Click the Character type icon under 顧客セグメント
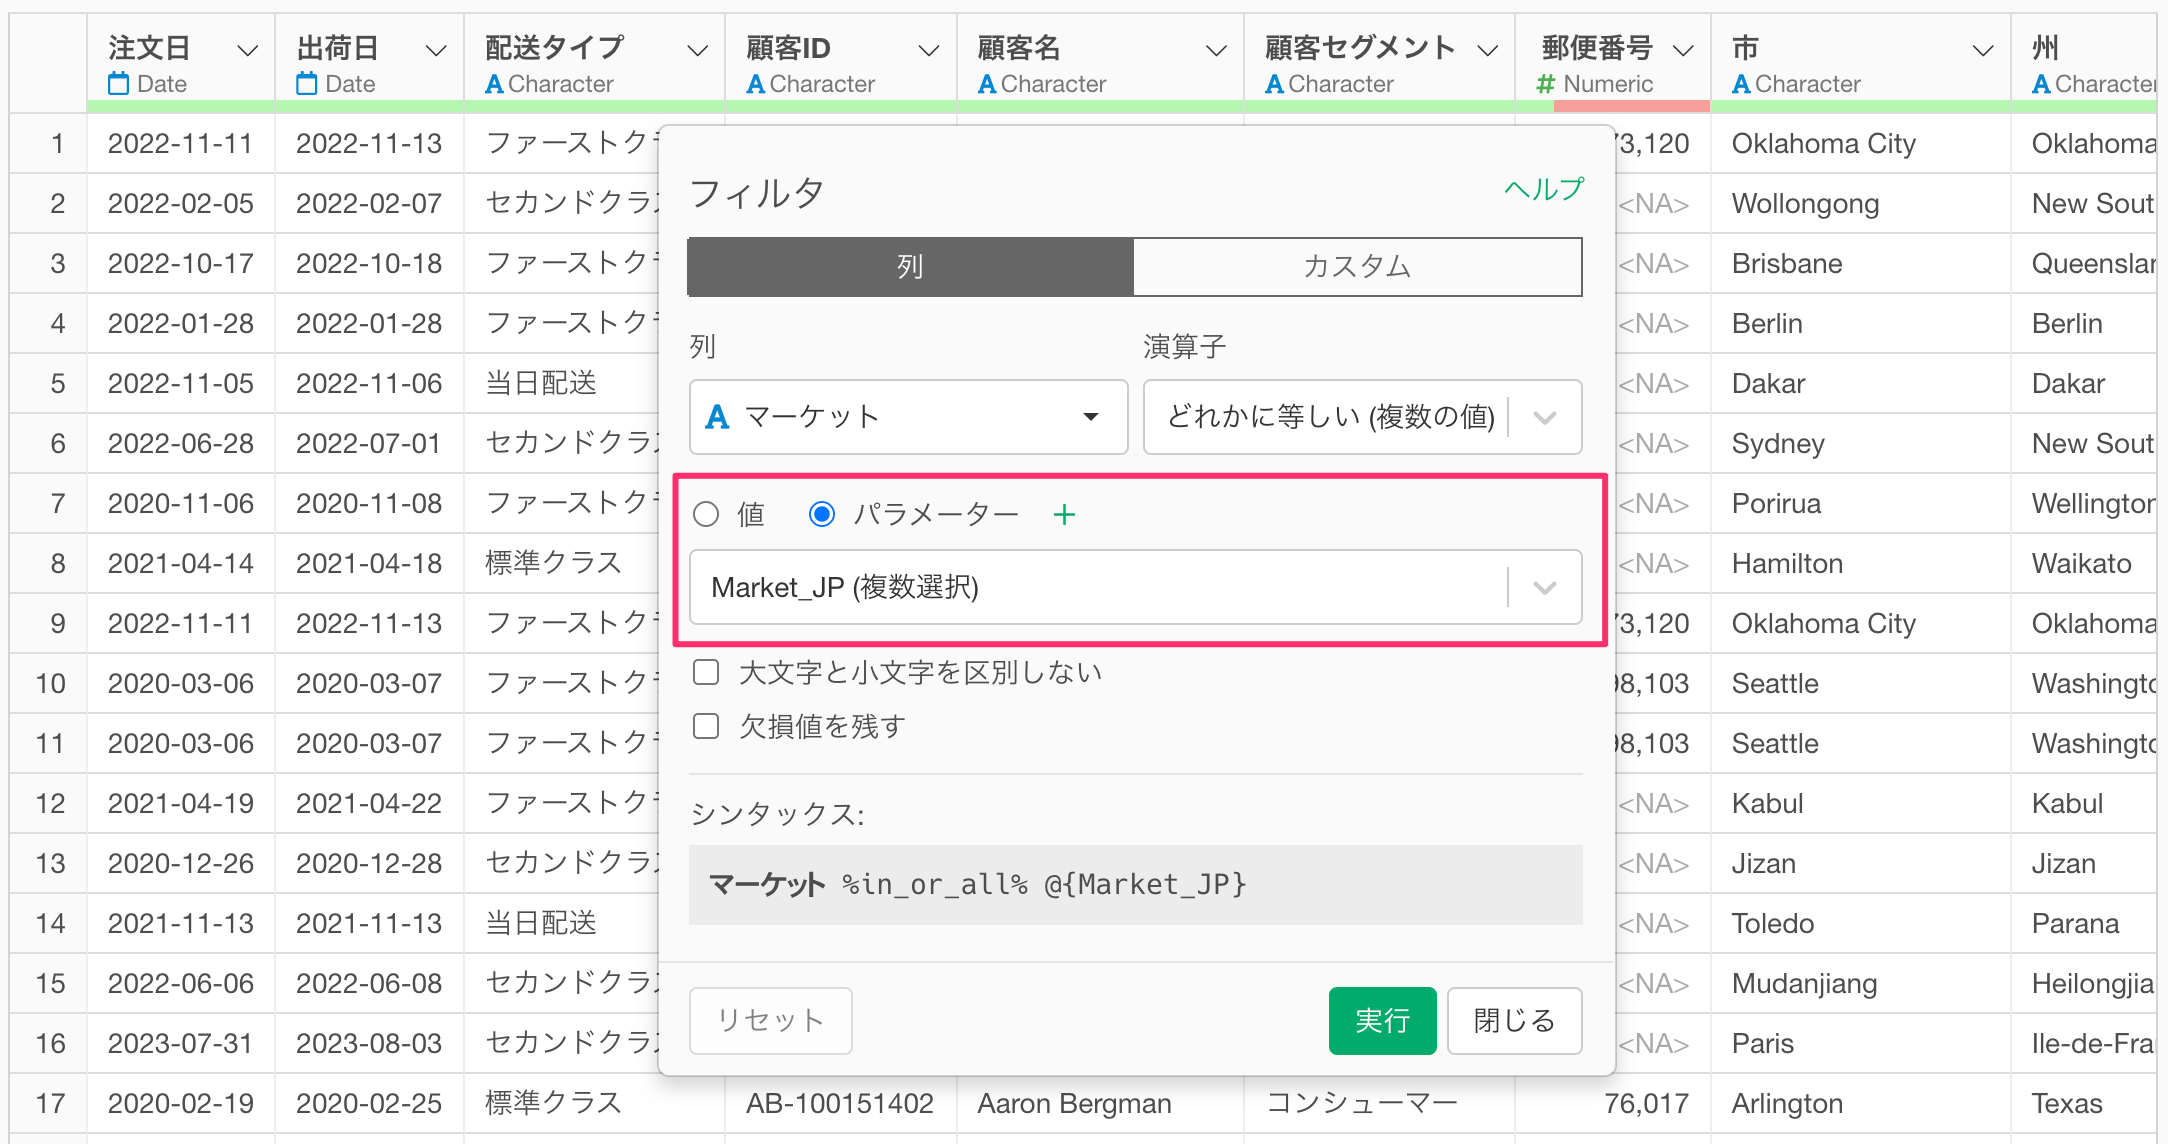This screenshot has height=1144, width=2168. [x=1274, y=85]
